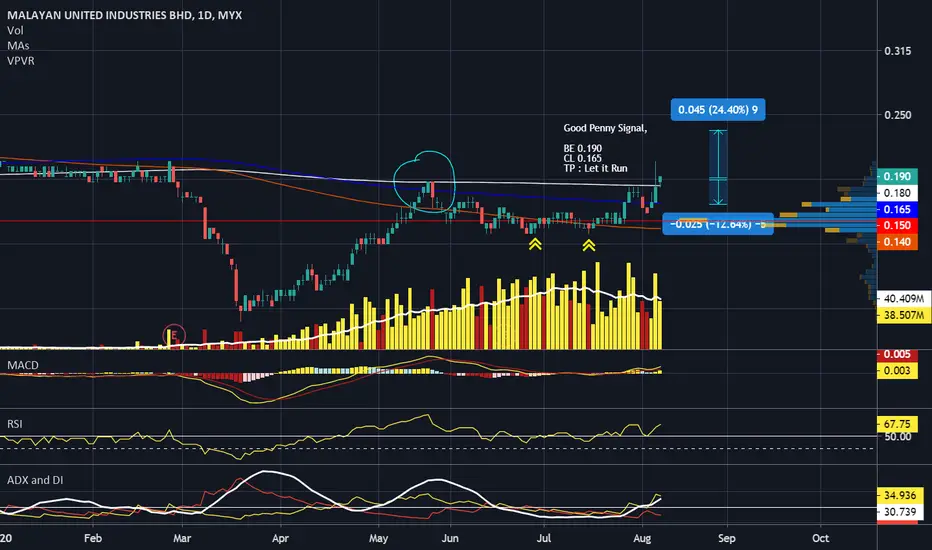The width and height of the screenshot is (932, 550).
Task: Click the Mar time axis label
Action: 182,538
